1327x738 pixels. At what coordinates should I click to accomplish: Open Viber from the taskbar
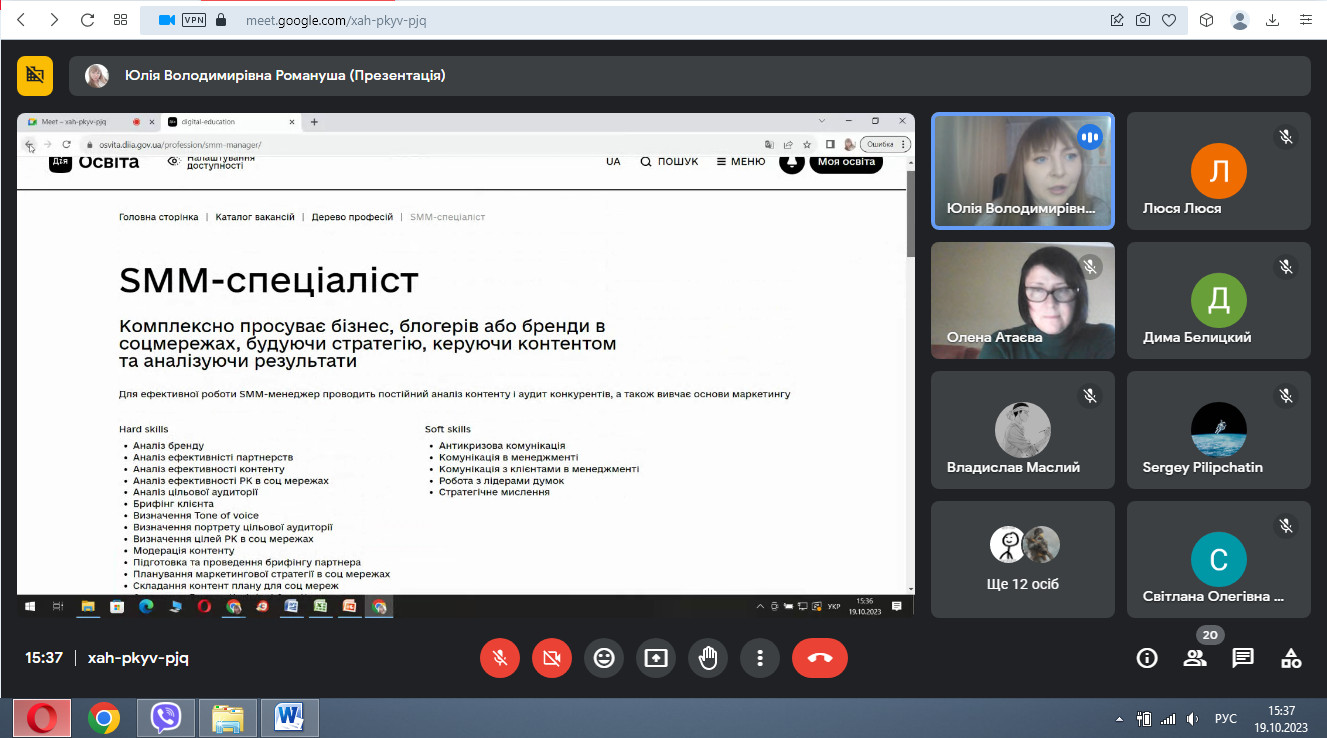pos(166,718)
